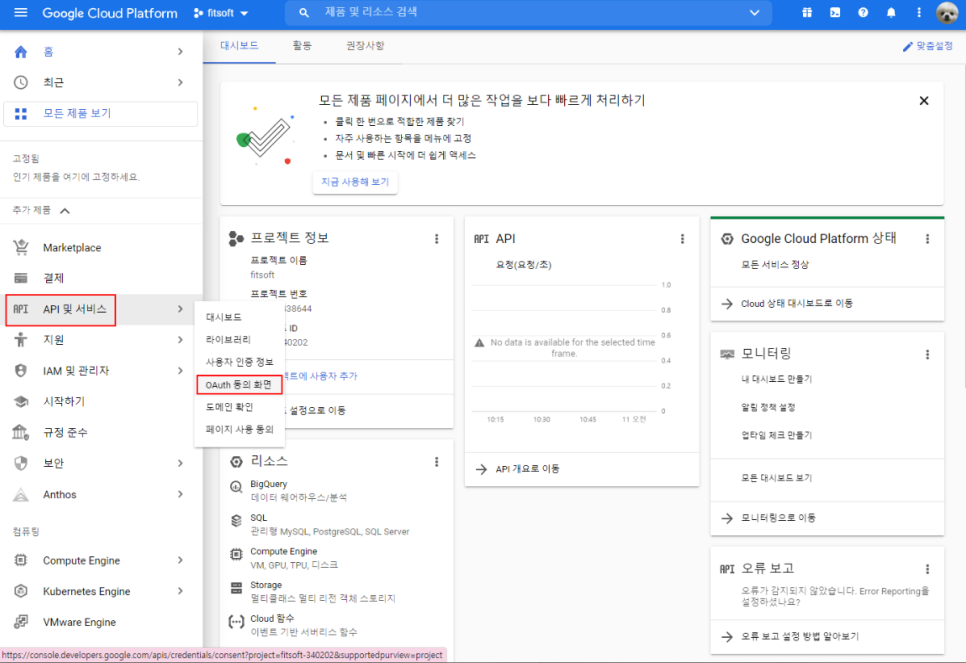Image resolution: width=966 pixels, height=663 pixels.
Task: Open user account avatar
Action: pyautogui.click(x=947, y=12)
